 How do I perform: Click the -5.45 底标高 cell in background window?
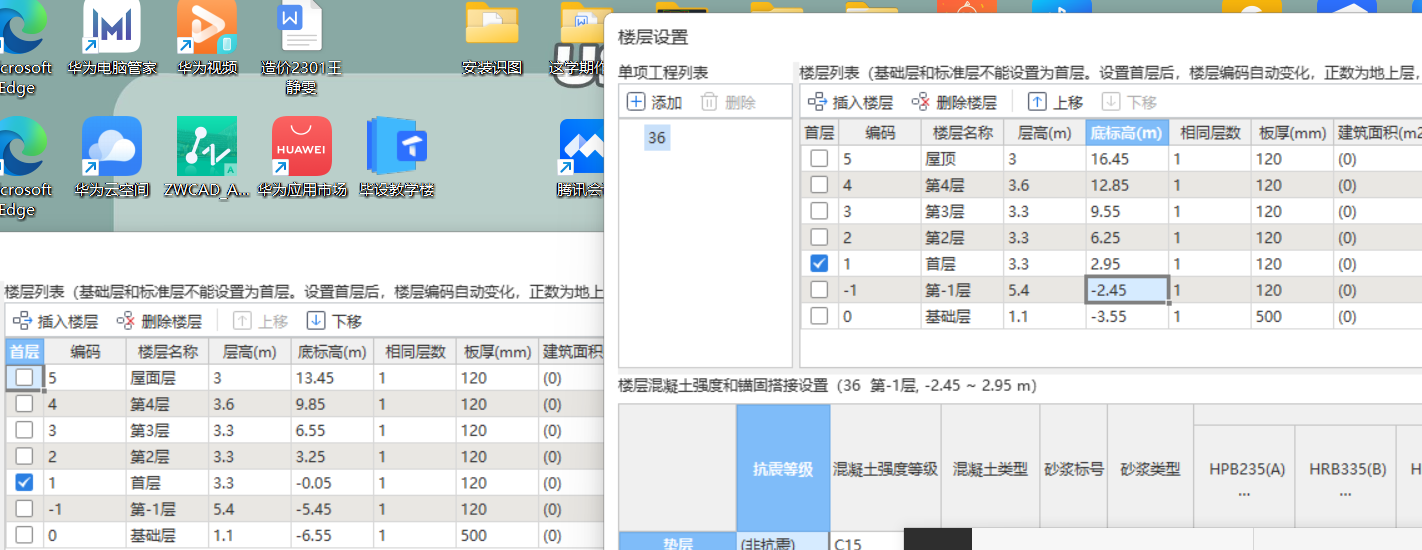point(332,509)
